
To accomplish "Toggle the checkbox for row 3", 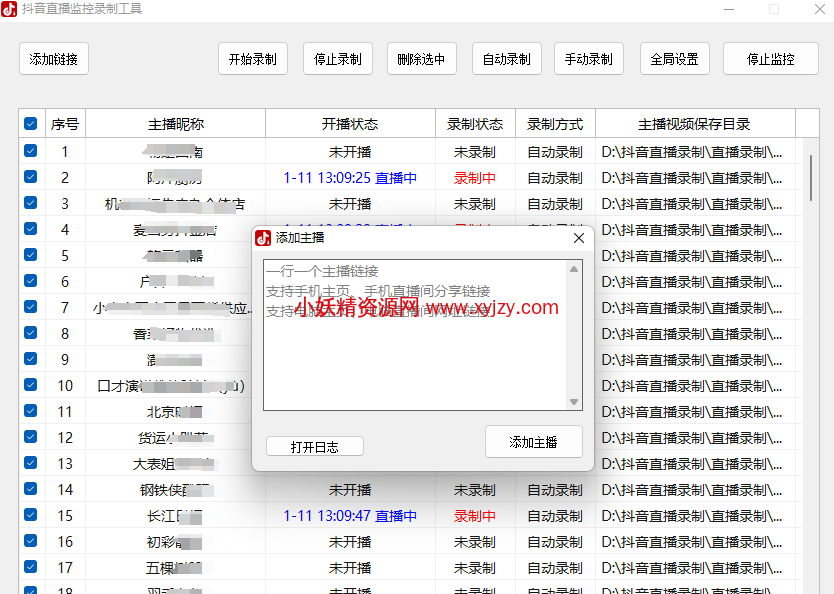I will click(x=31, y=203).
